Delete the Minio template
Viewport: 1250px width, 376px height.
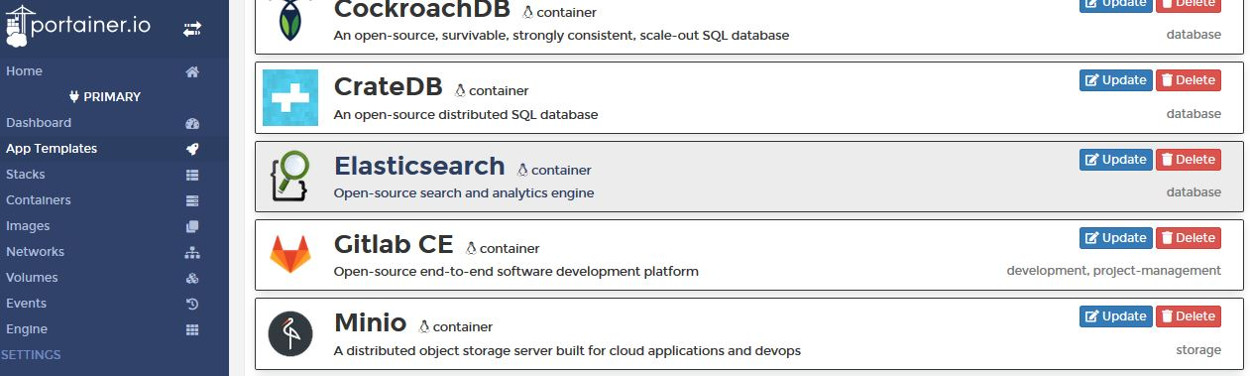[1188, 316]
